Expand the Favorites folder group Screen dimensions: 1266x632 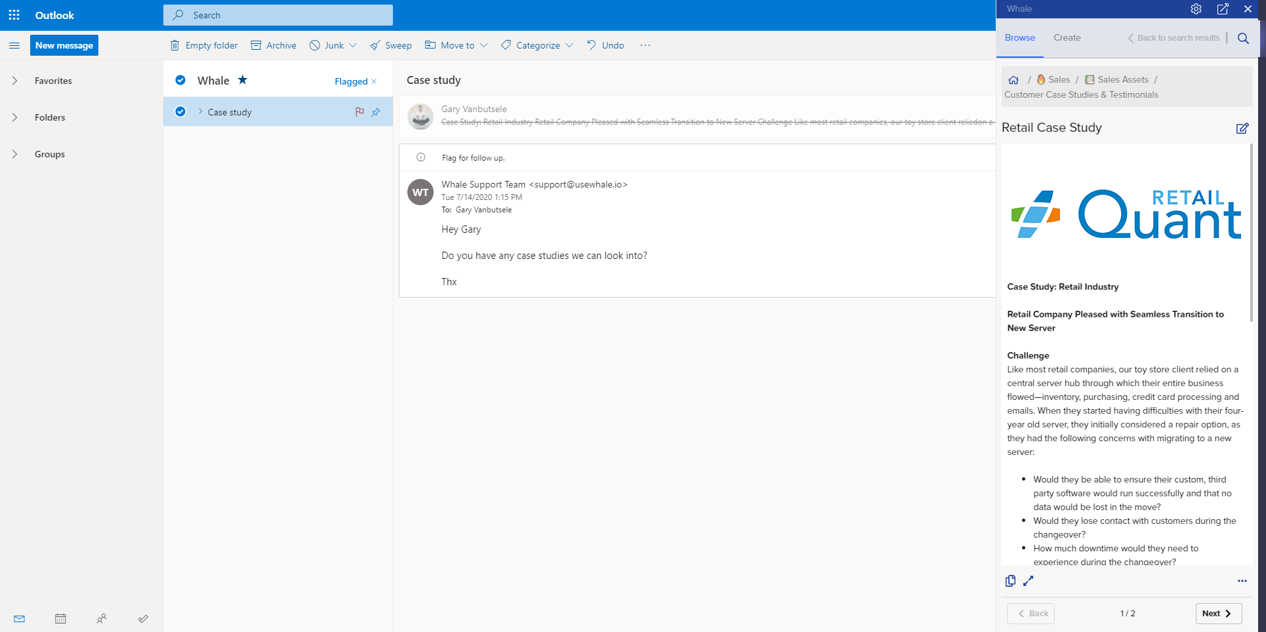[x=15, y=81]
